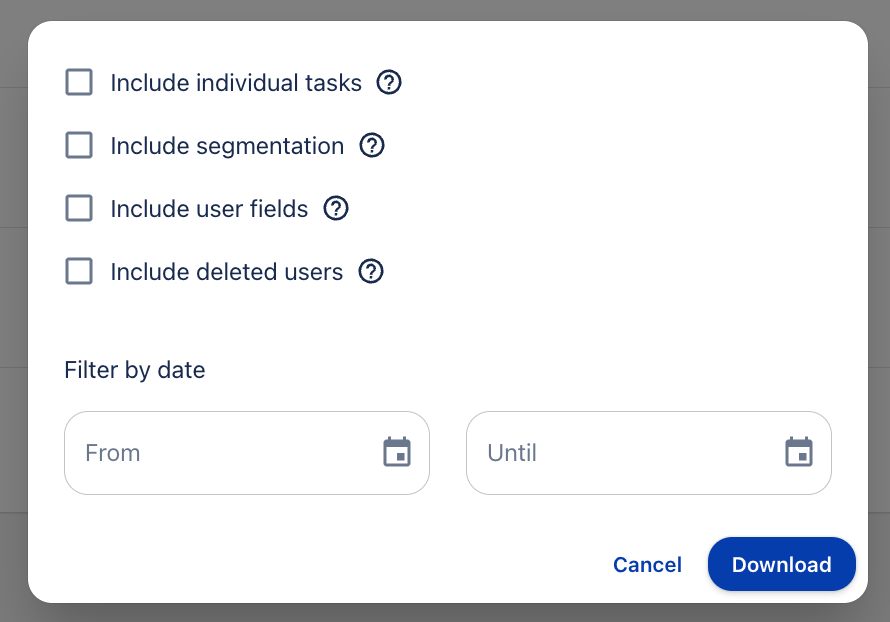Click the "Include deleted users" label text
The height and width of the screenshot is (622, 890).
(x=227, y=272)
